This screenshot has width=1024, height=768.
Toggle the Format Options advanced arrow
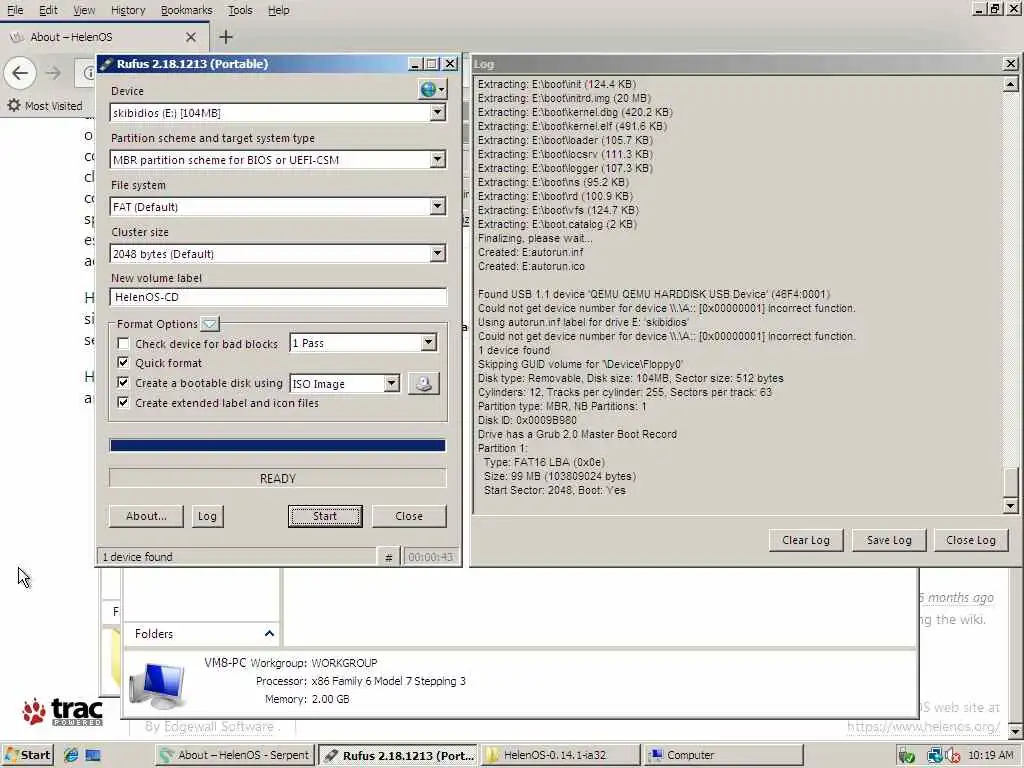click(x=210, y=324)
